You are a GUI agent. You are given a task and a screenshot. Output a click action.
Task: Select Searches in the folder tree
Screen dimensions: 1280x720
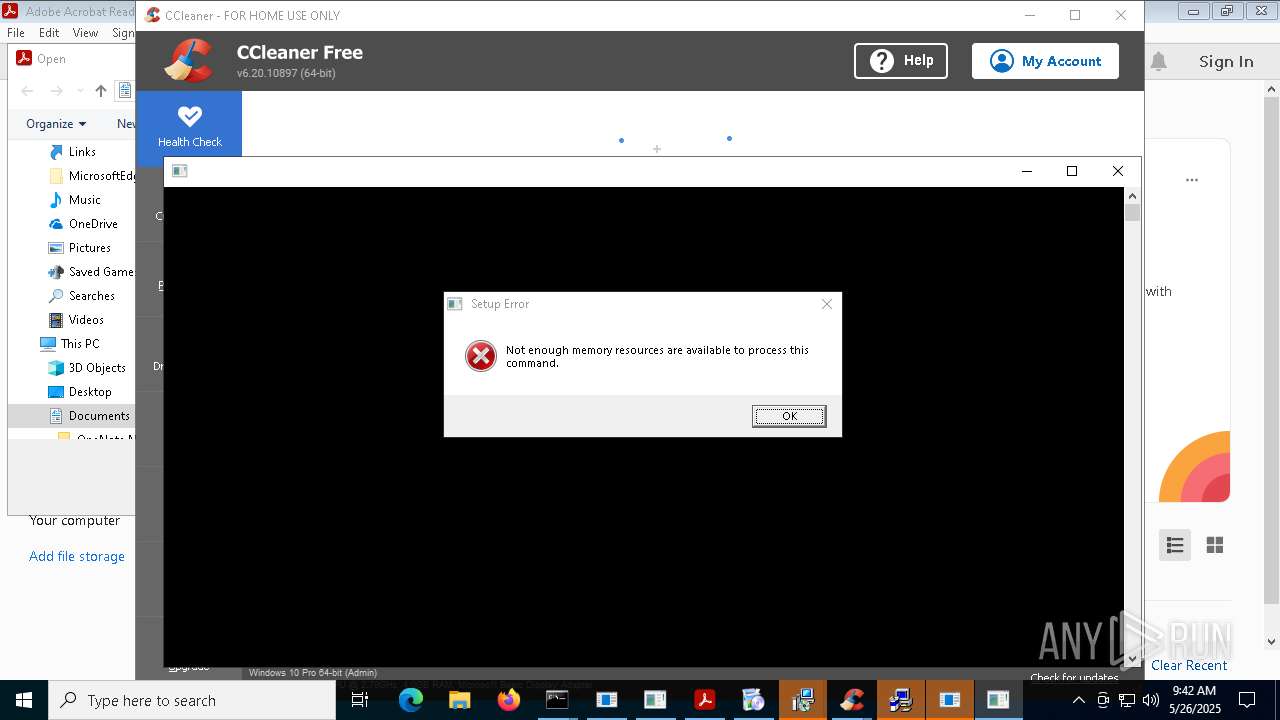tap(91, 296)
